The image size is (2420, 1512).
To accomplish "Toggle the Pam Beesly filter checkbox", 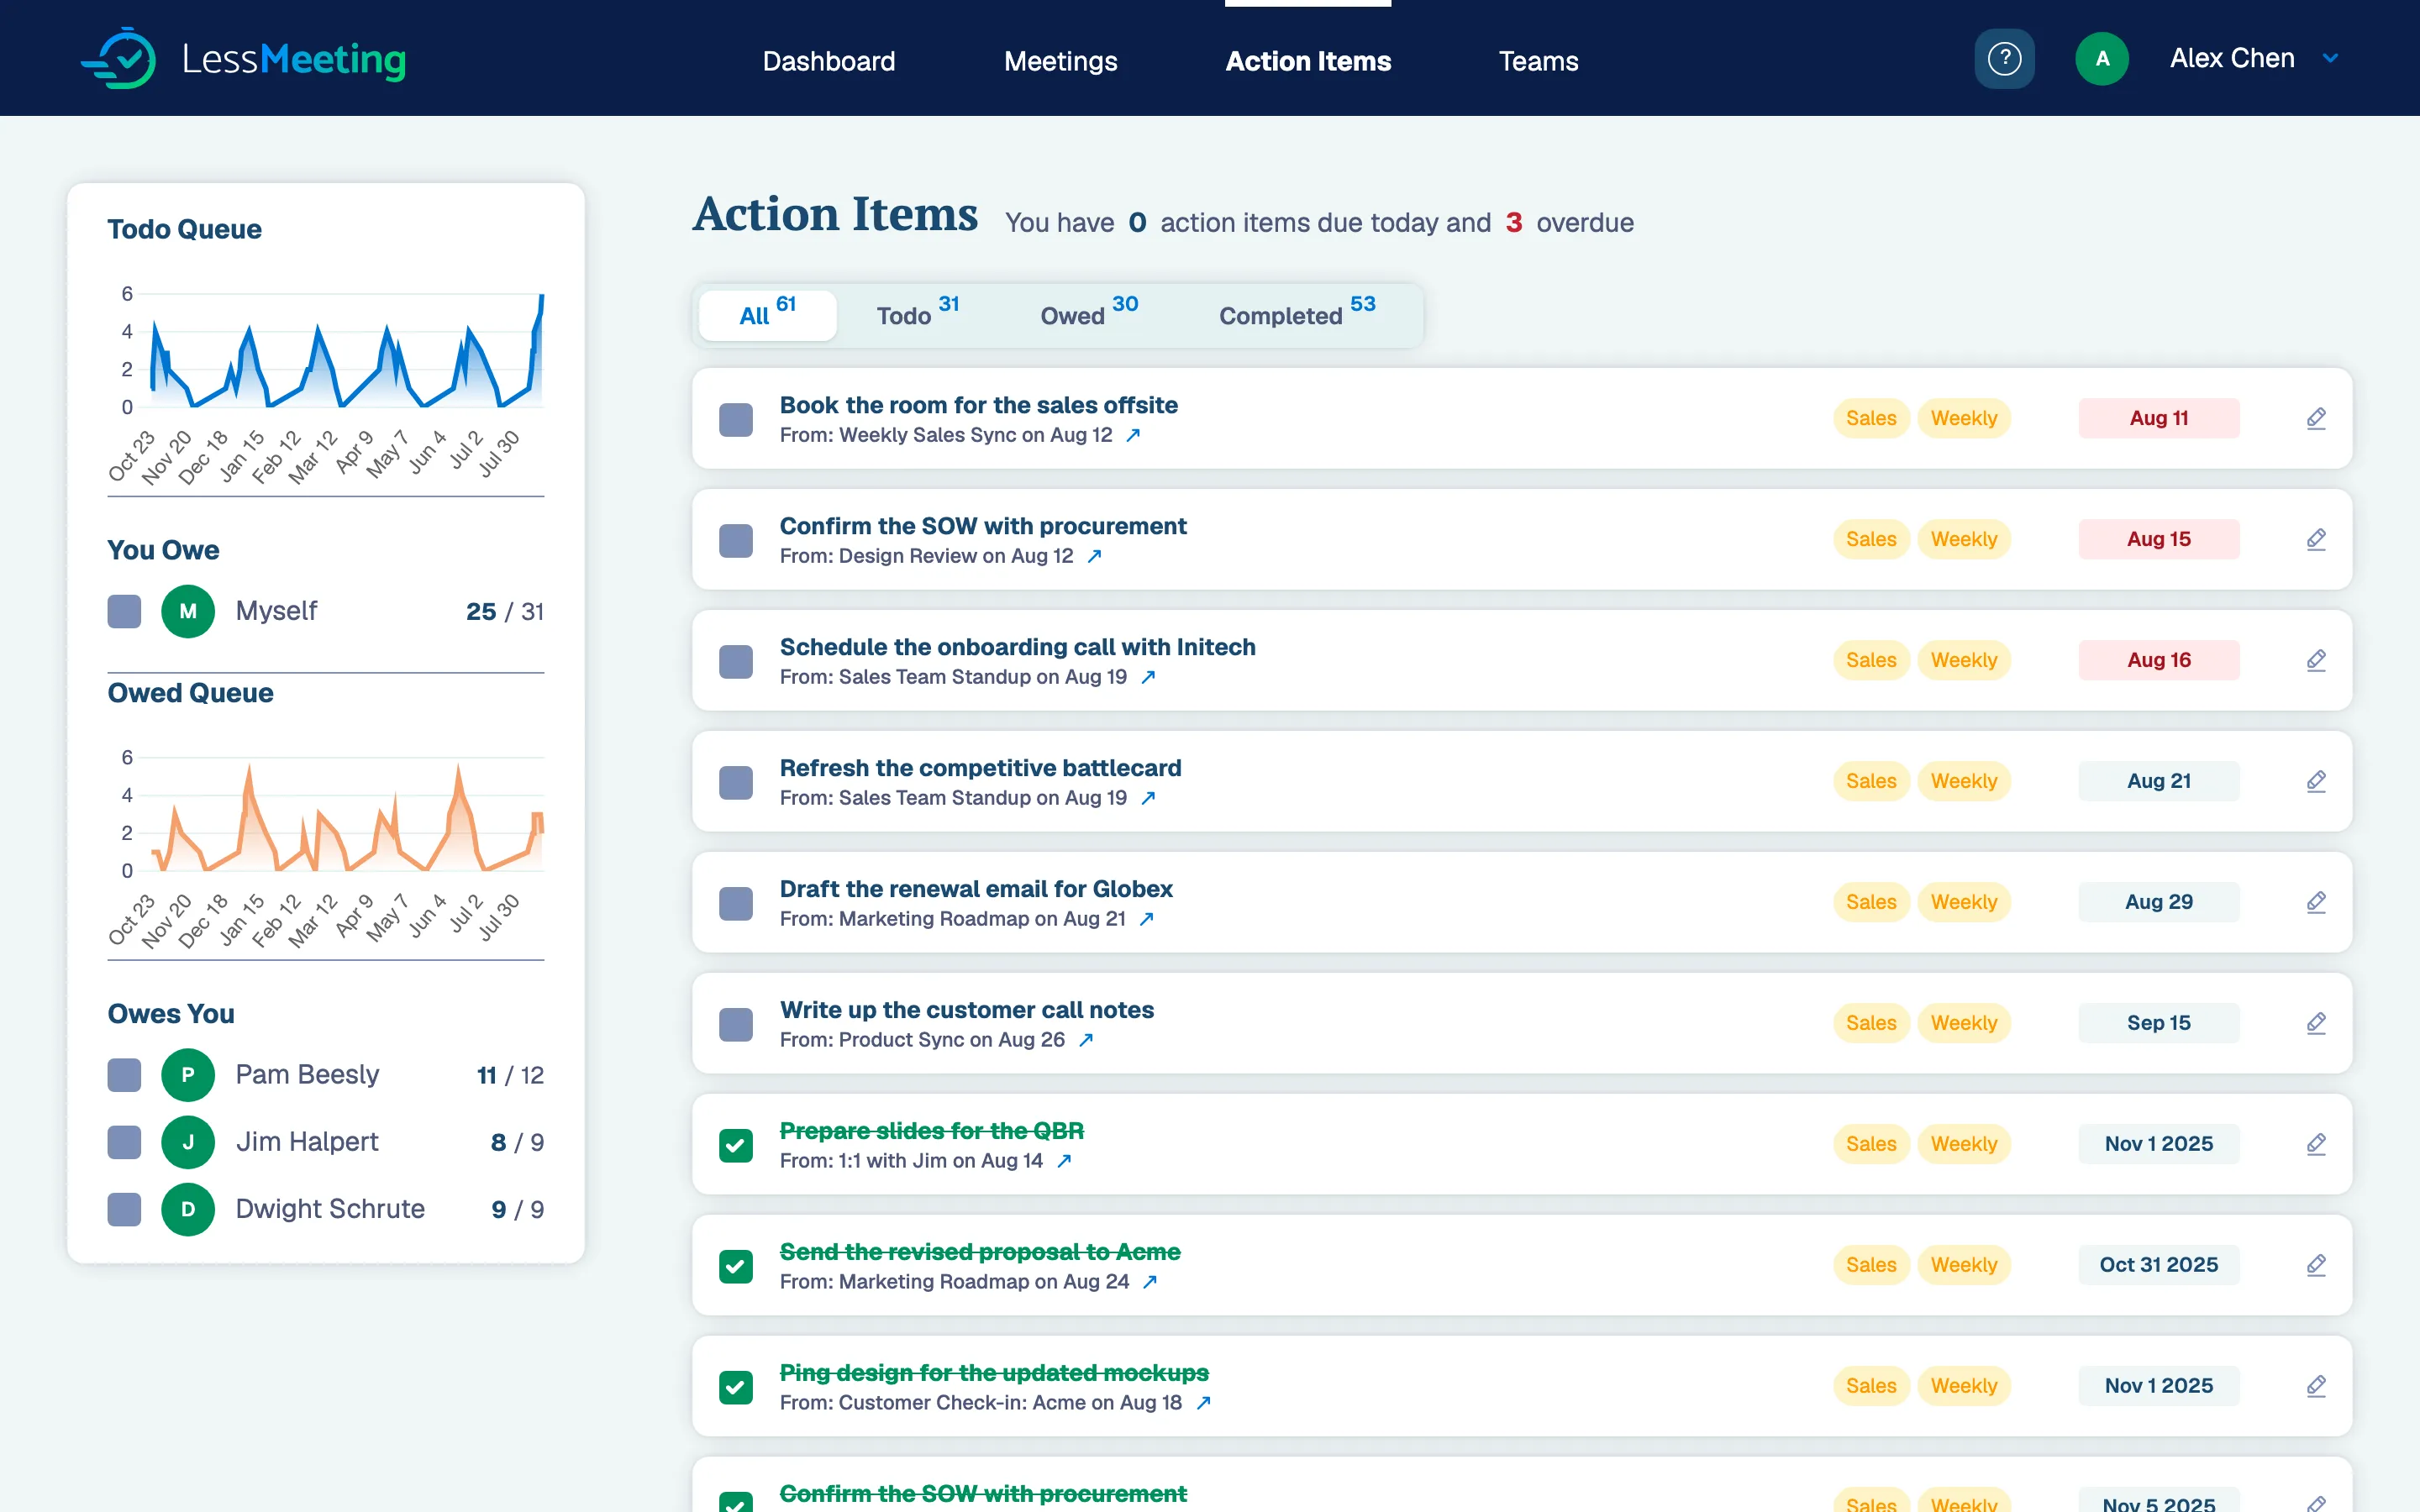I will coord(124,1075).
